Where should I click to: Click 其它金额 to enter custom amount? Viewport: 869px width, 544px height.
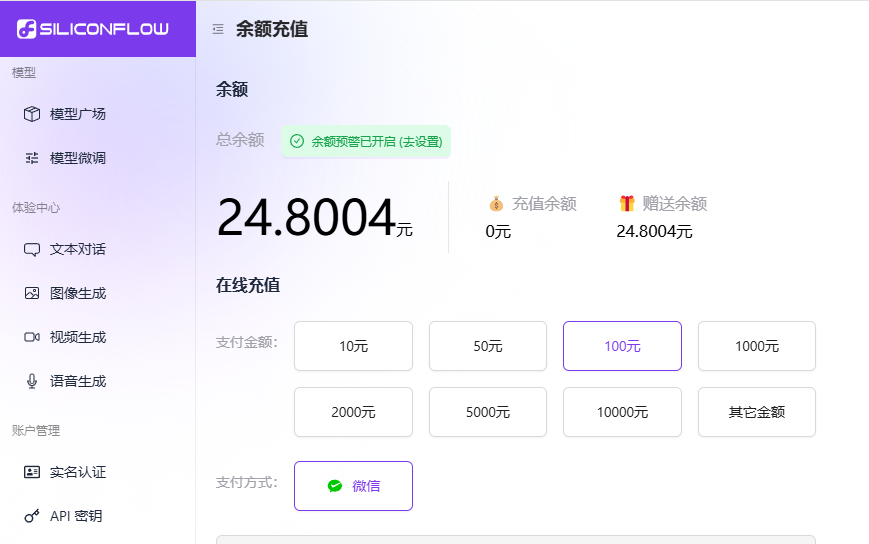pyautogui.click(x=756, y=412)
